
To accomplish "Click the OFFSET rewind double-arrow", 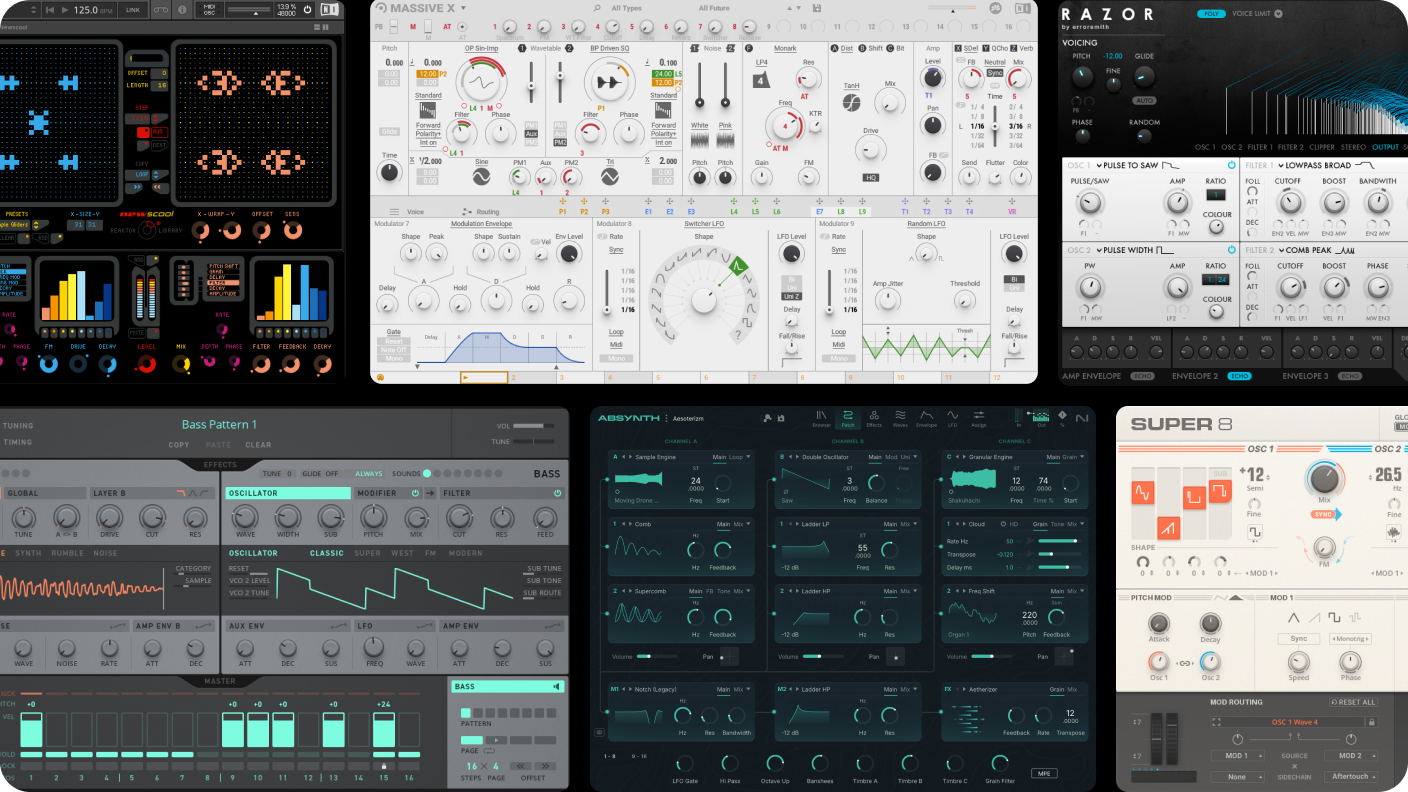I will (520, 765).
